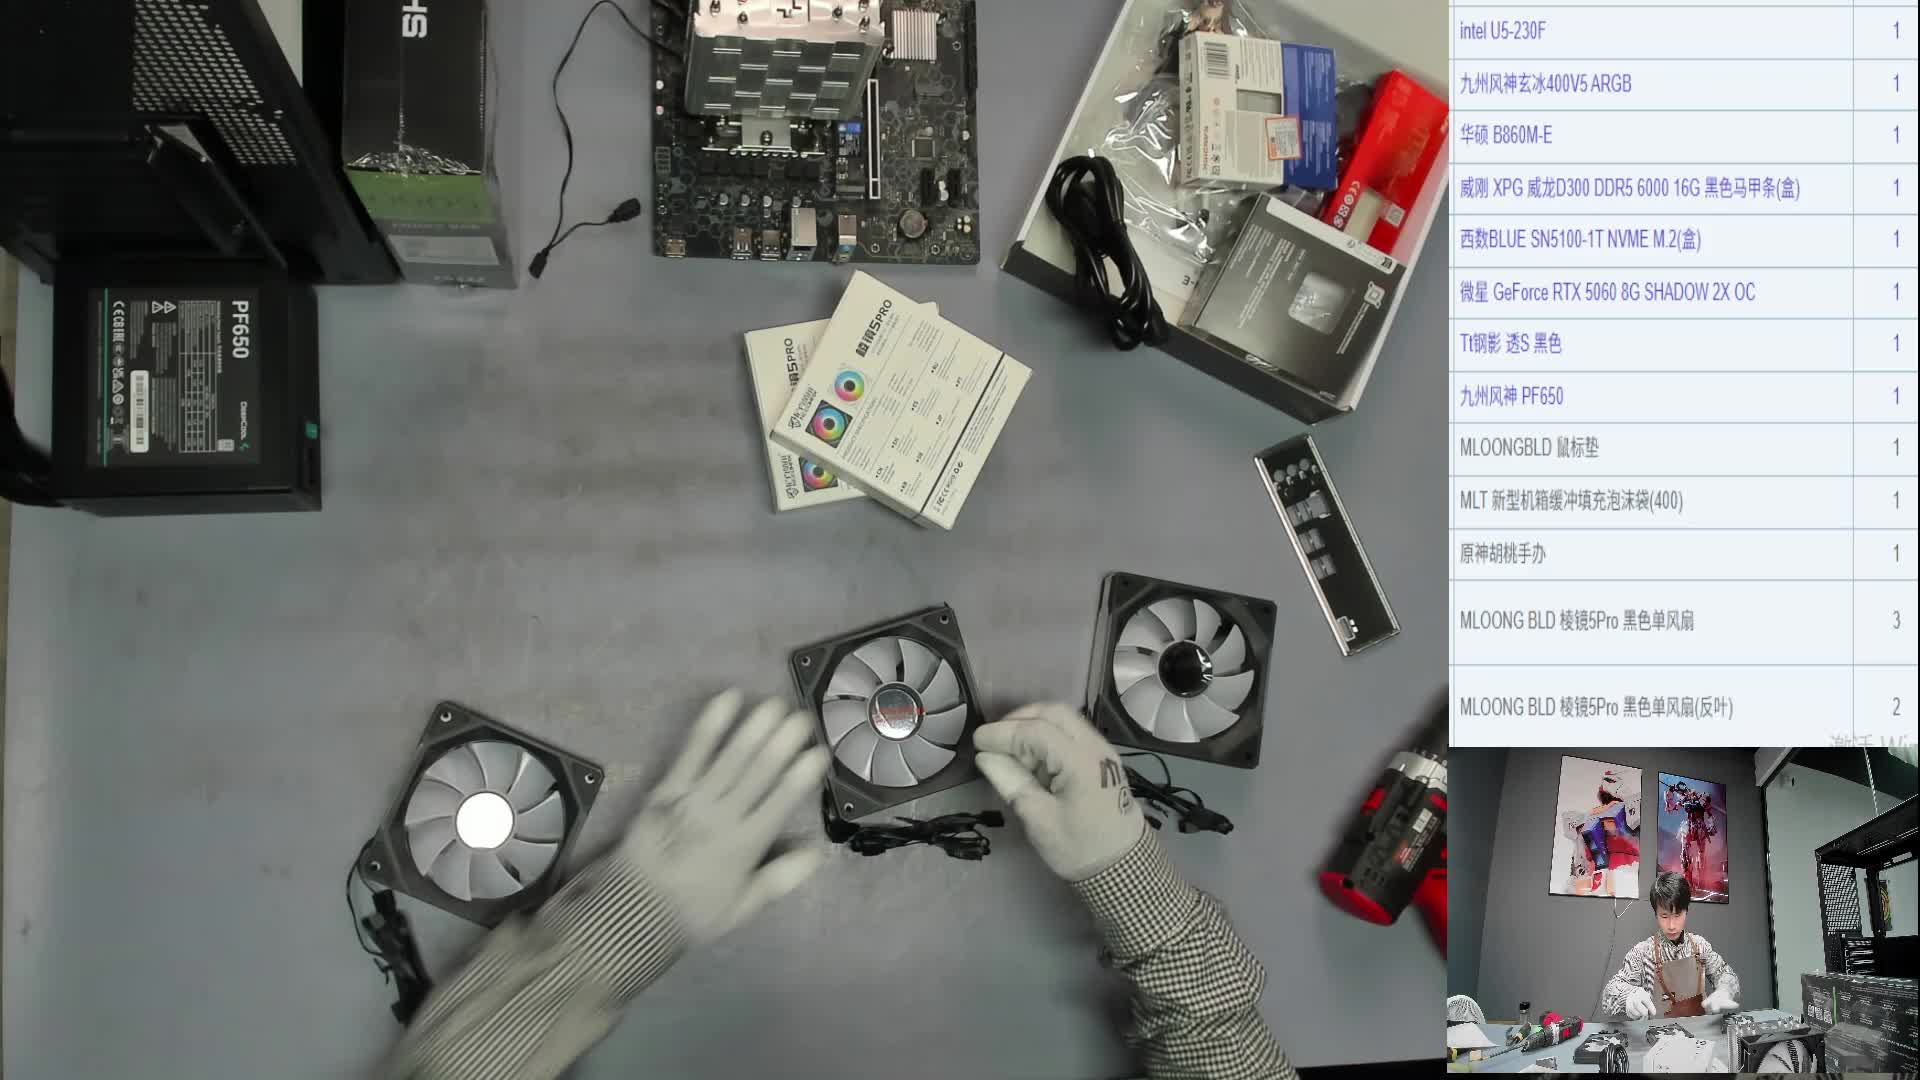The image size is (1920, 1080).
Task: Click the MLOONGBLD 鼠标垫 entry
Action: point(1528,448)
